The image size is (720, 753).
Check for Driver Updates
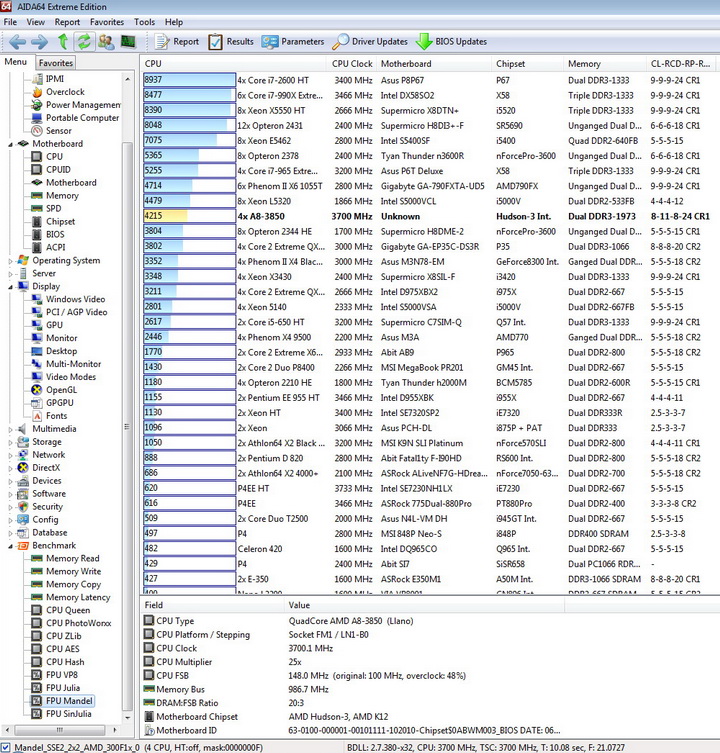(x=370, y=42)
